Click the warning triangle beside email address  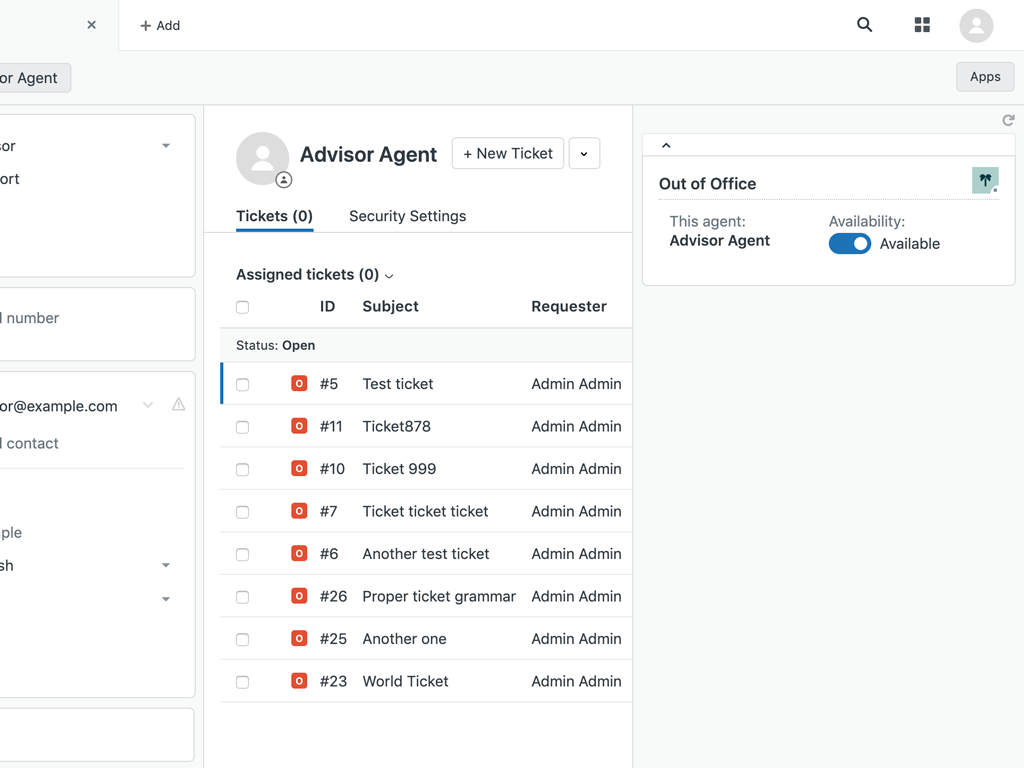click(179, 405)
